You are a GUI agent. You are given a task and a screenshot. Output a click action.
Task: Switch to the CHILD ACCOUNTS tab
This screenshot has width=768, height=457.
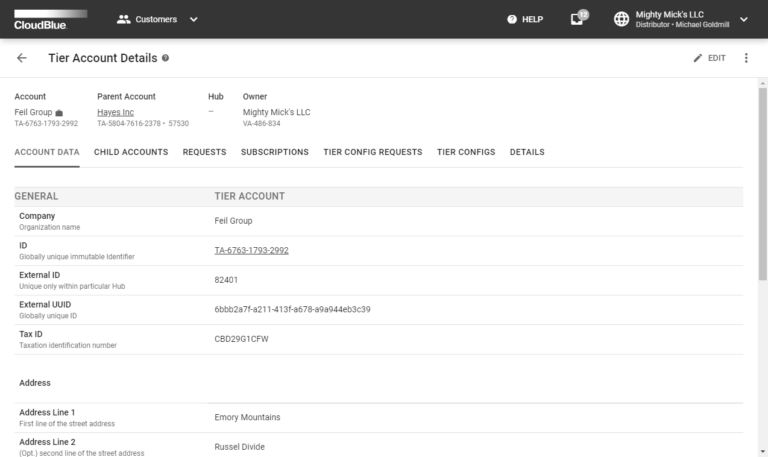(131, 152)
